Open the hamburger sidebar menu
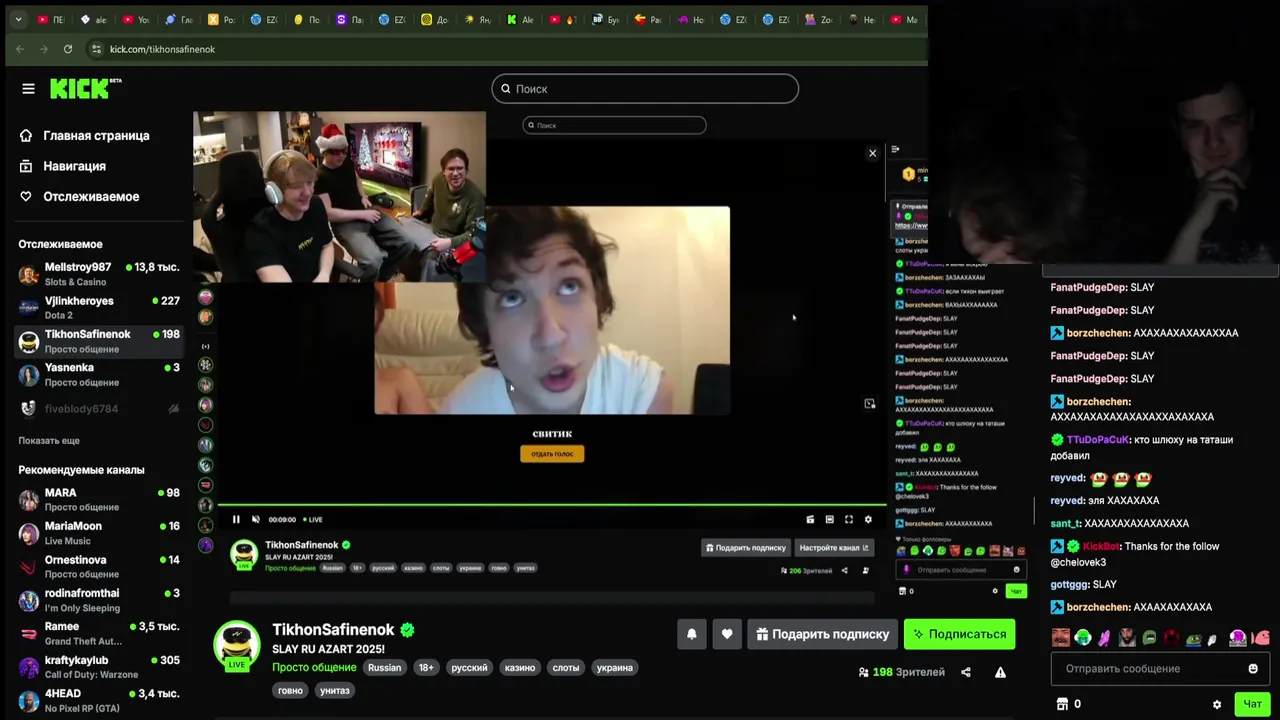Screen dimensions: 1280x720 tap(28, 89)
